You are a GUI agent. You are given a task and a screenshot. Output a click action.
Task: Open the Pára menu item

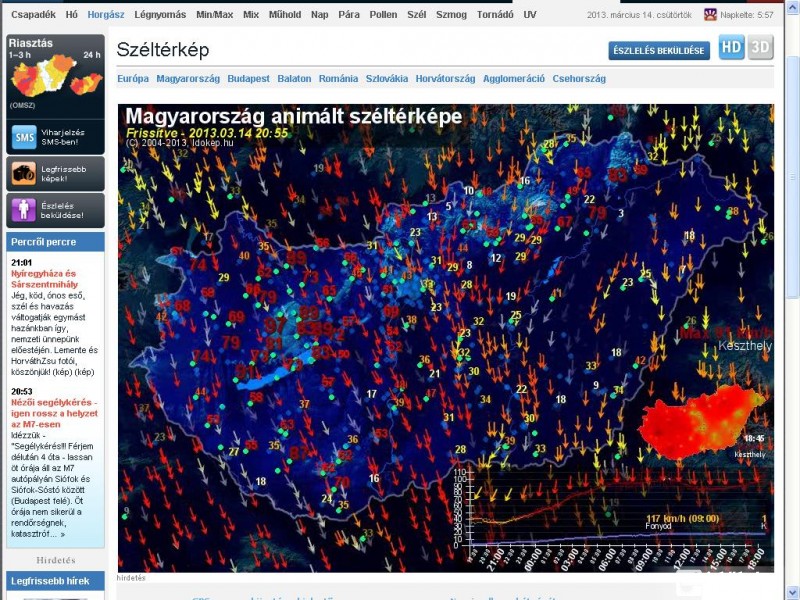349,15
